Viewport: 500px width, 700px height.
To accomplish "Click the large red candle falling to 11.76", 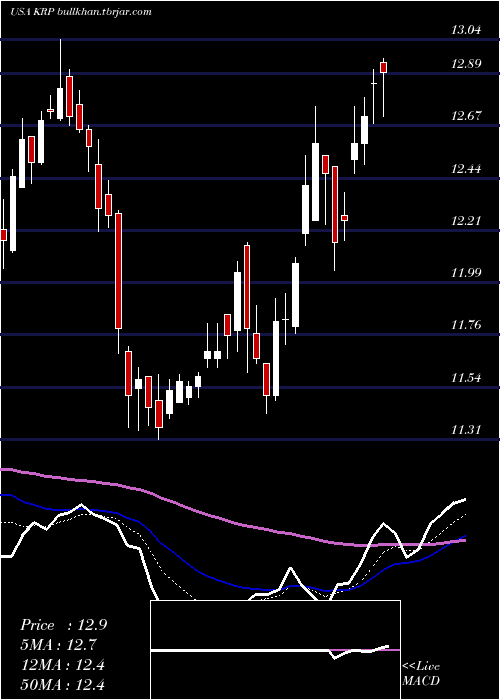I will 118,271.
